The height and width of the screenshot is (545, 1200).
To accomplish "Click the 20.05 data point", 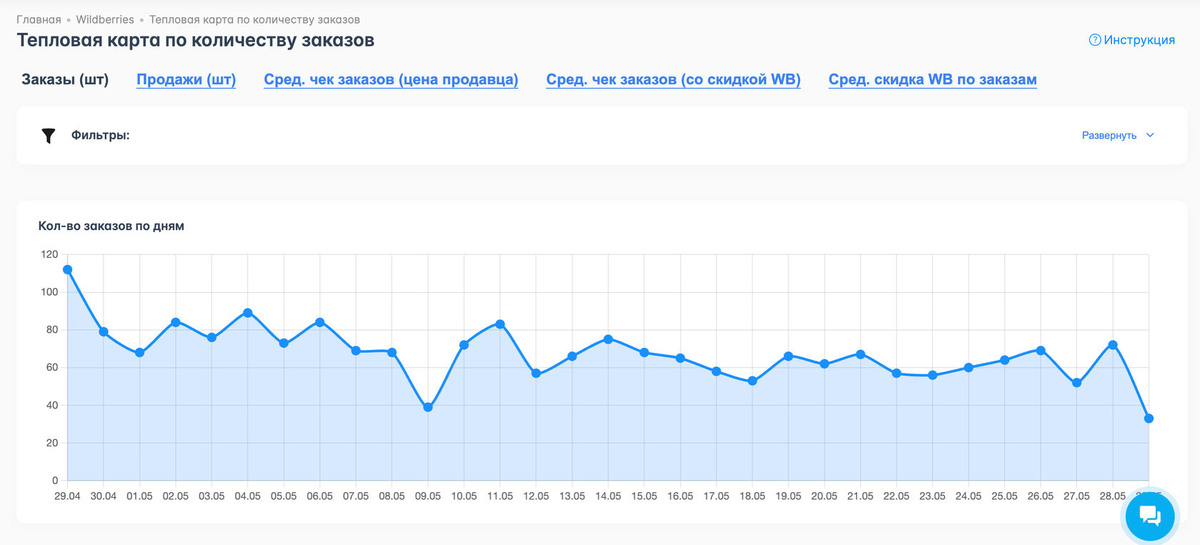I will [824, 364].
